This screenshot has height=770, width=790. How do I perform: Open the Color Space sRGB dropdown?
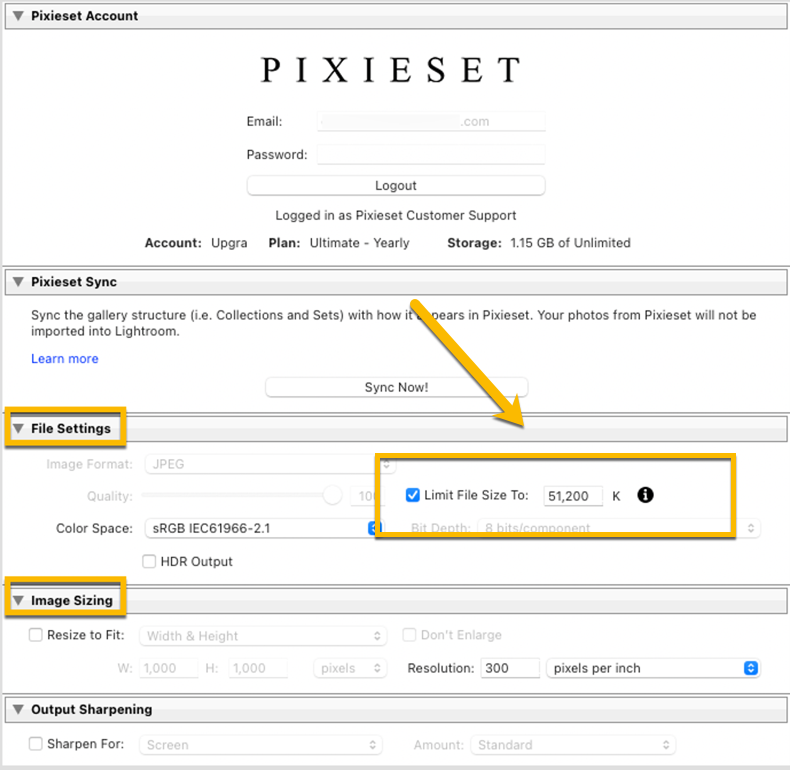pyautogui.click(x=263, y=528)
